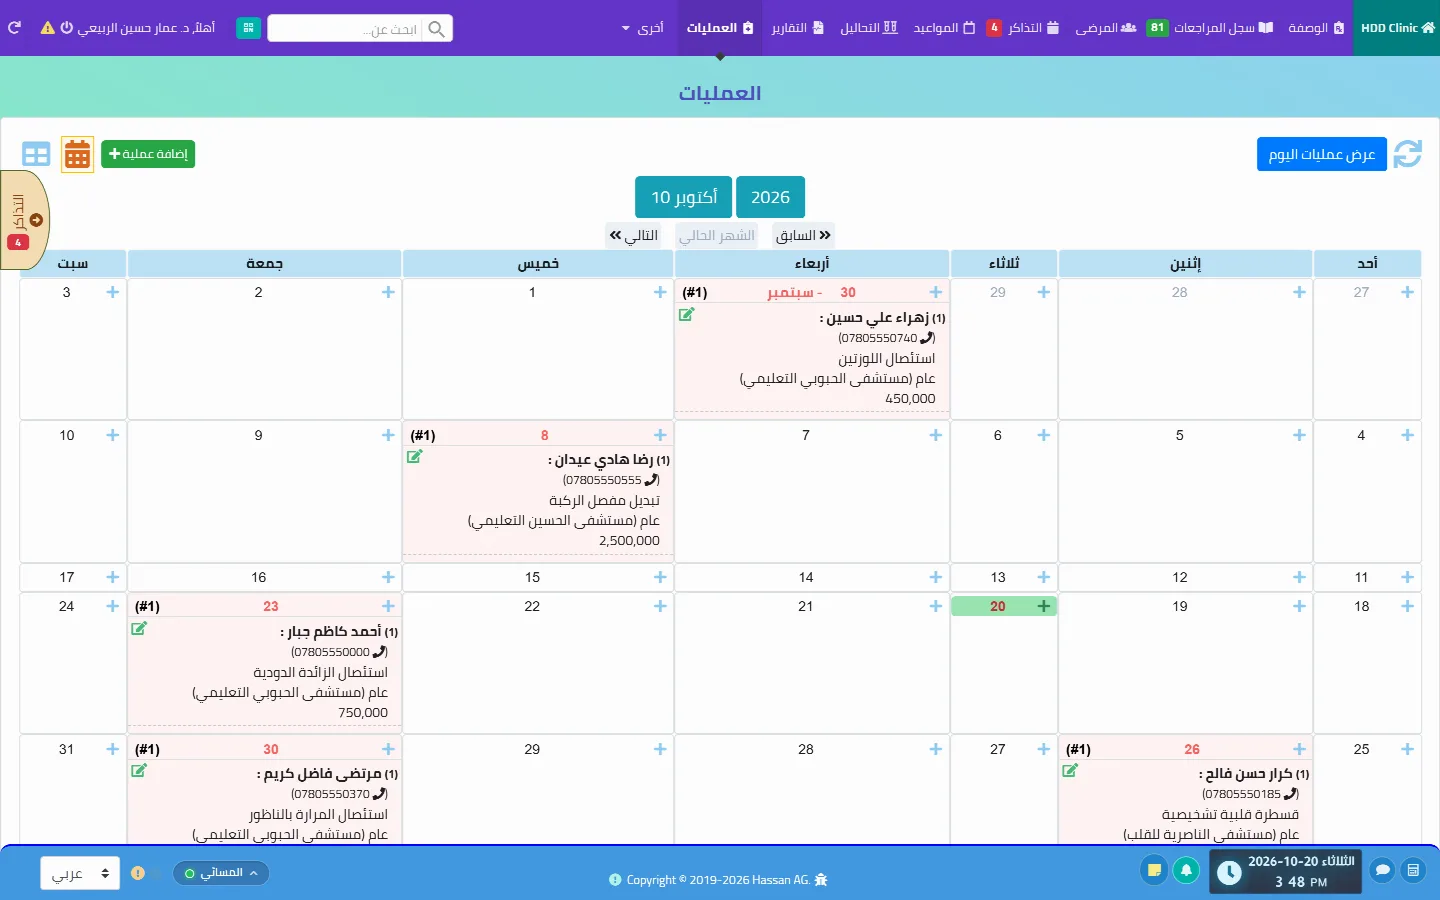Open the chat bubble icon in footer
This screenshot has width=1440, height=900.
[1382, 870]
